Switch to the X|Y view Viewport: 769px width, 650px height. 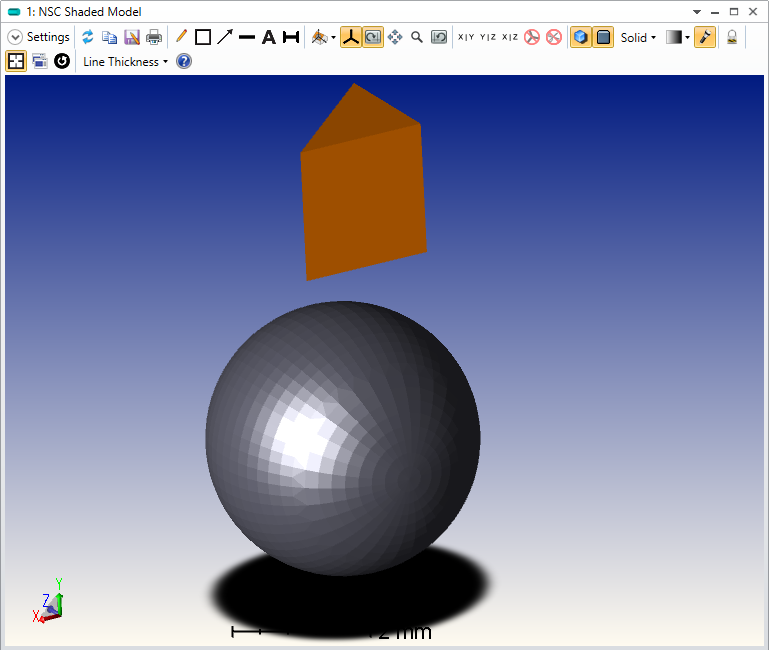[x=466, y=37]
